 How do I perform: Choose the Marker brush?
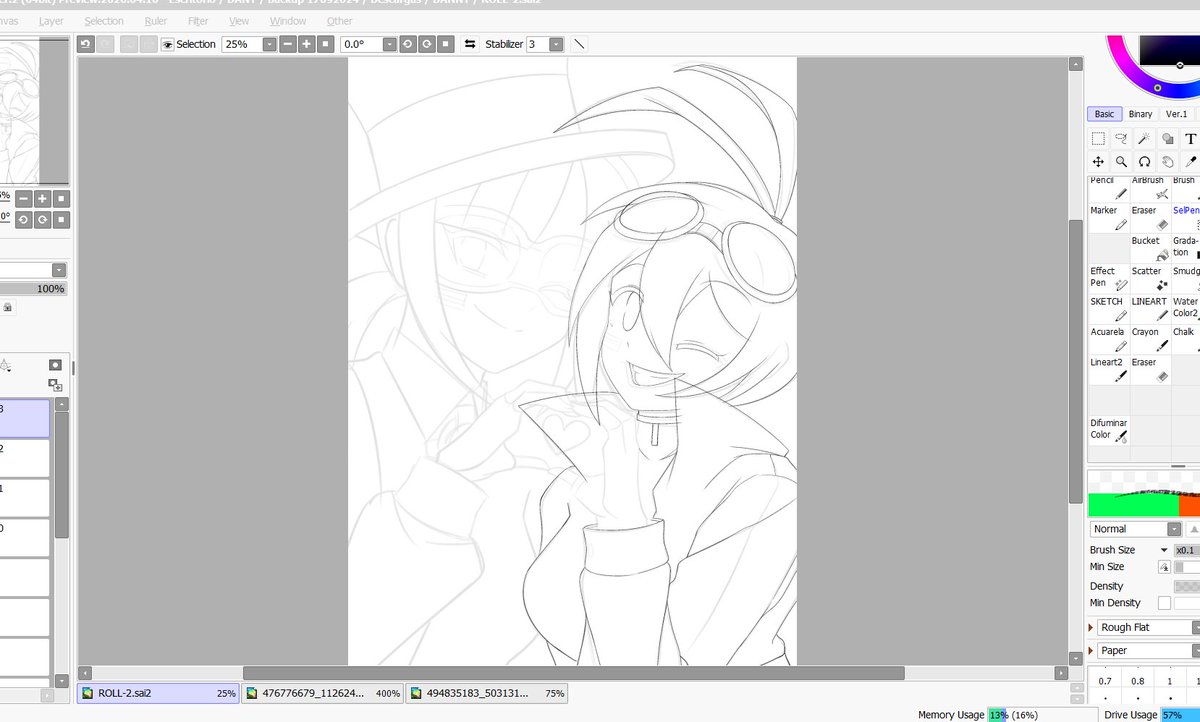1108,219
